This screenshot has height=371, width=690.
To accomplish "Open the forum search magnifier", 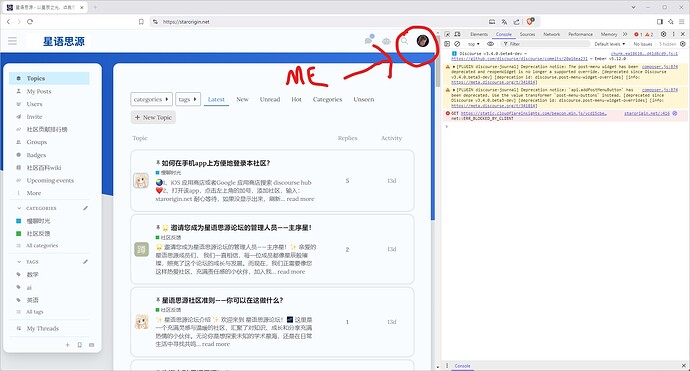I will tap(404, 41).
